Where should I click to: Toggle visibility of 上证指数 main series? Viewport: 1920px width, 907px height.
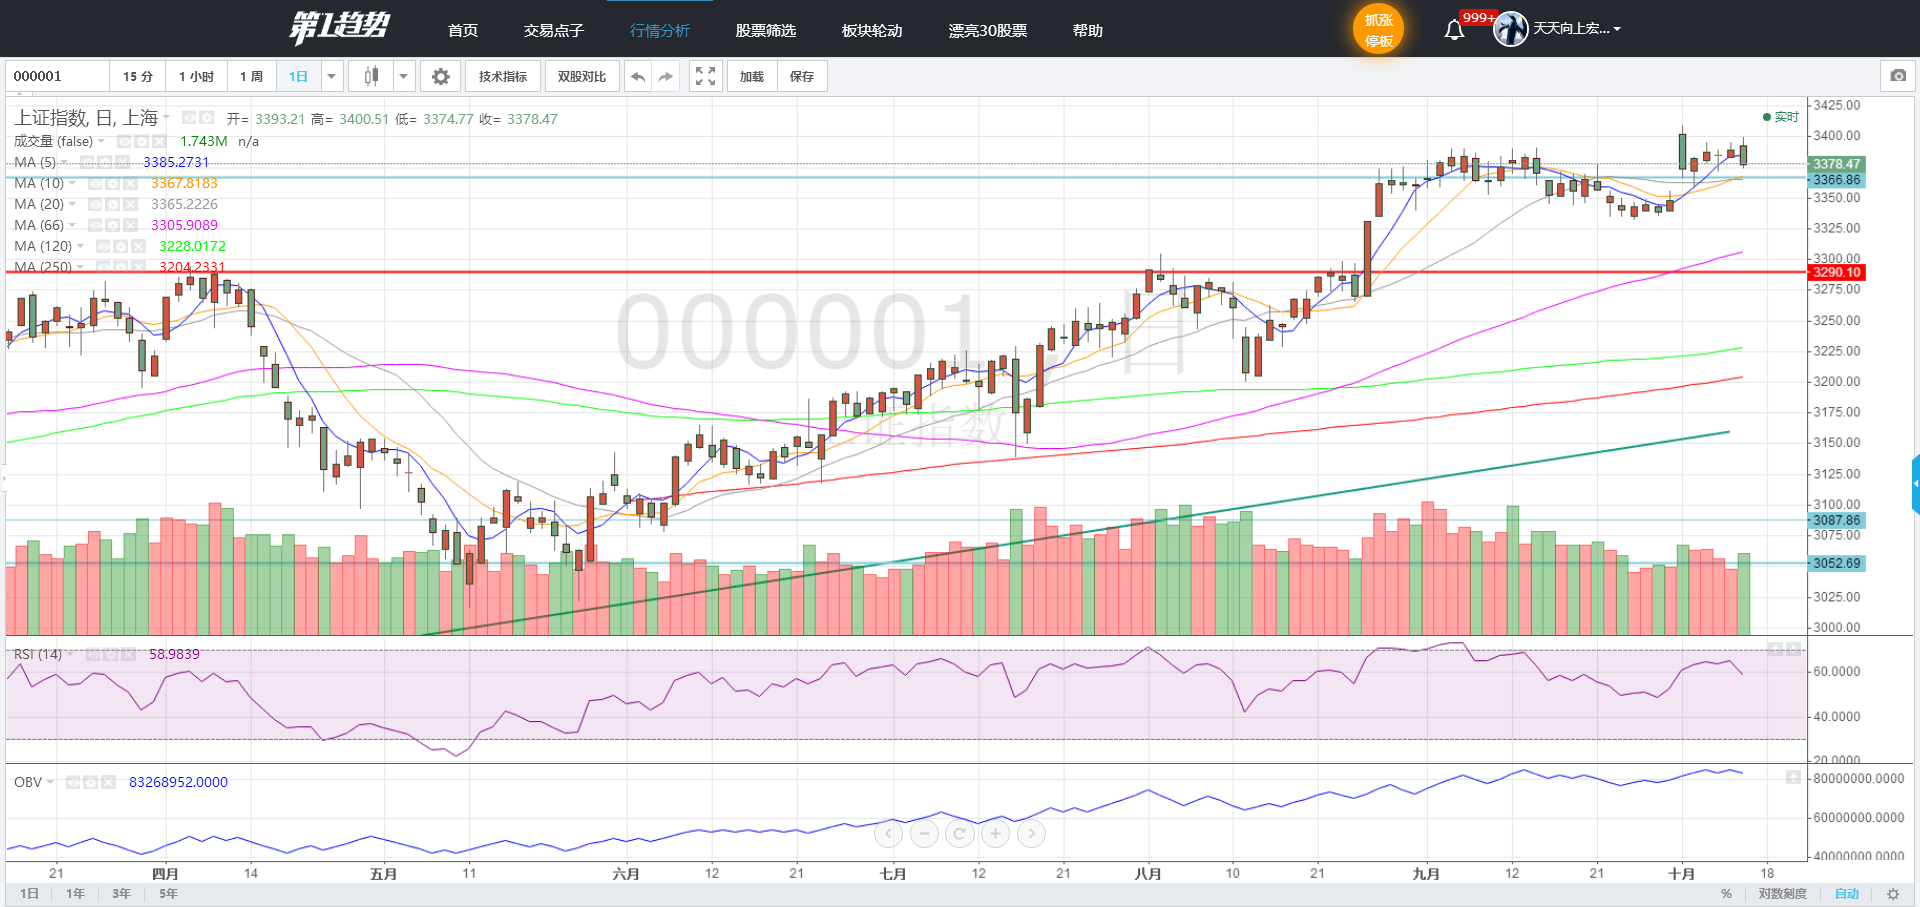(190, 118)
